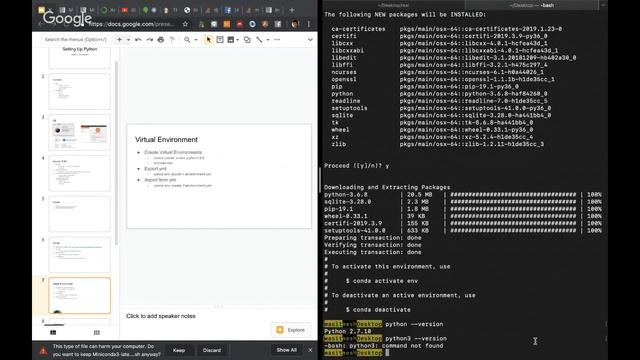Click to add speaker notes

[x=161, y=316]
